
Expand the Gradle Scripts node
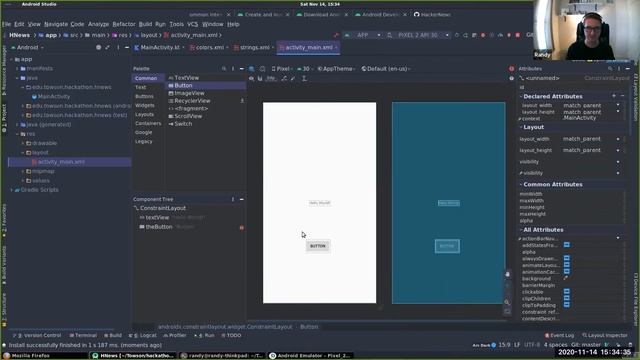tap(11, 190)
